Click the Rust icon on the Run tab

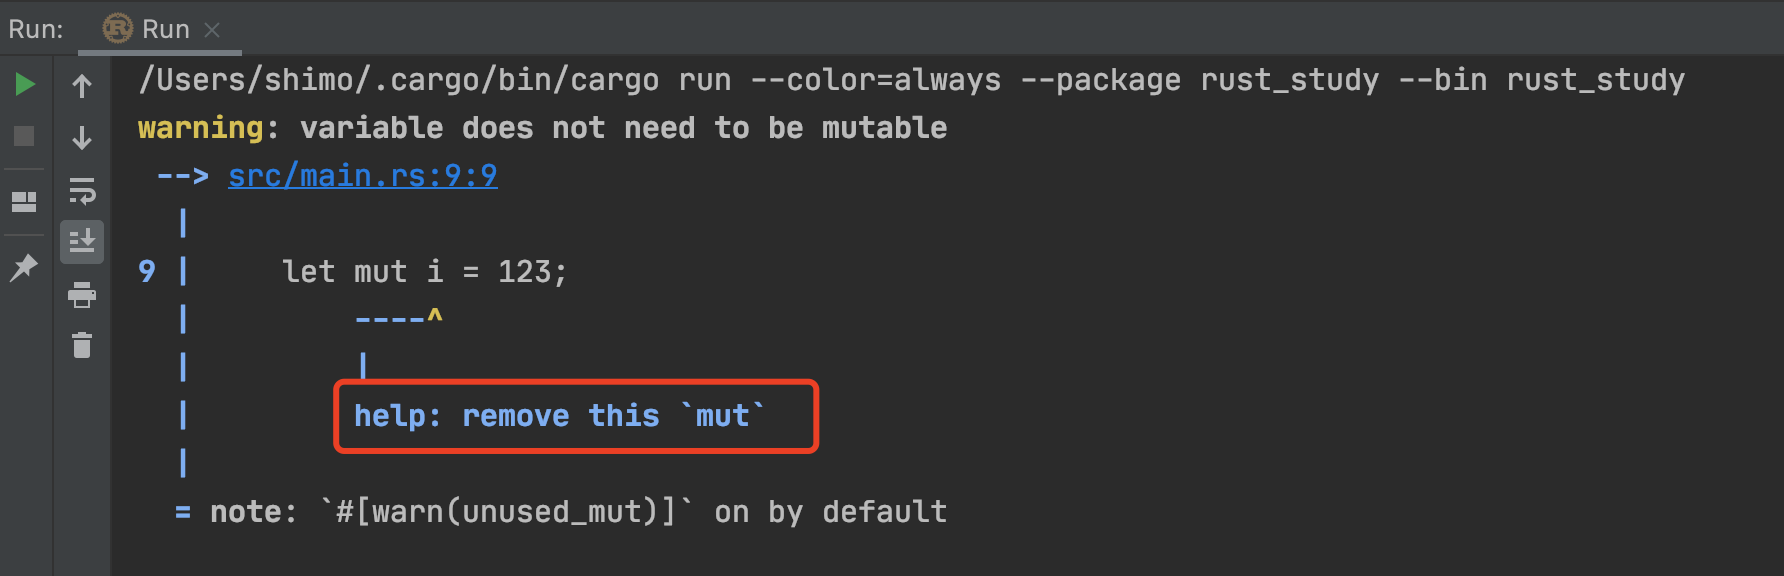[118, 29]
